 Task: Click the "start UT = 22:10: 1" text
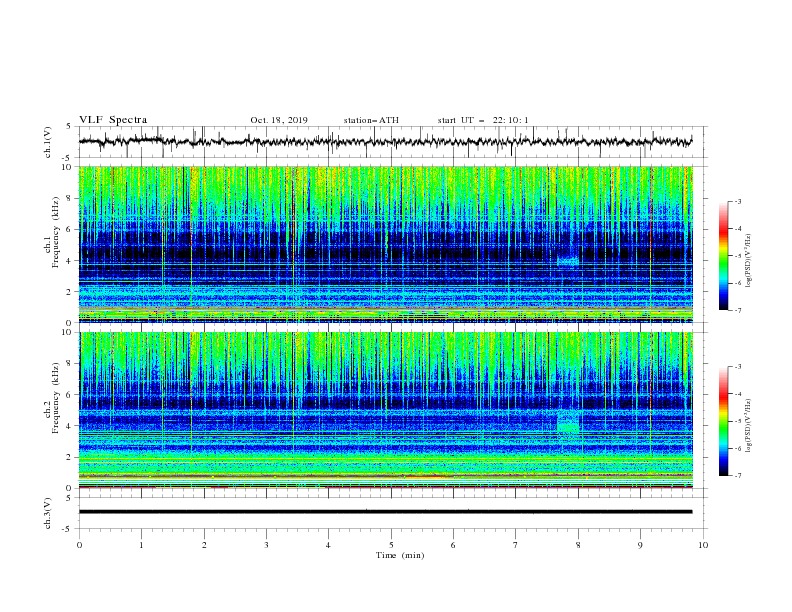(x=483, y=120)
